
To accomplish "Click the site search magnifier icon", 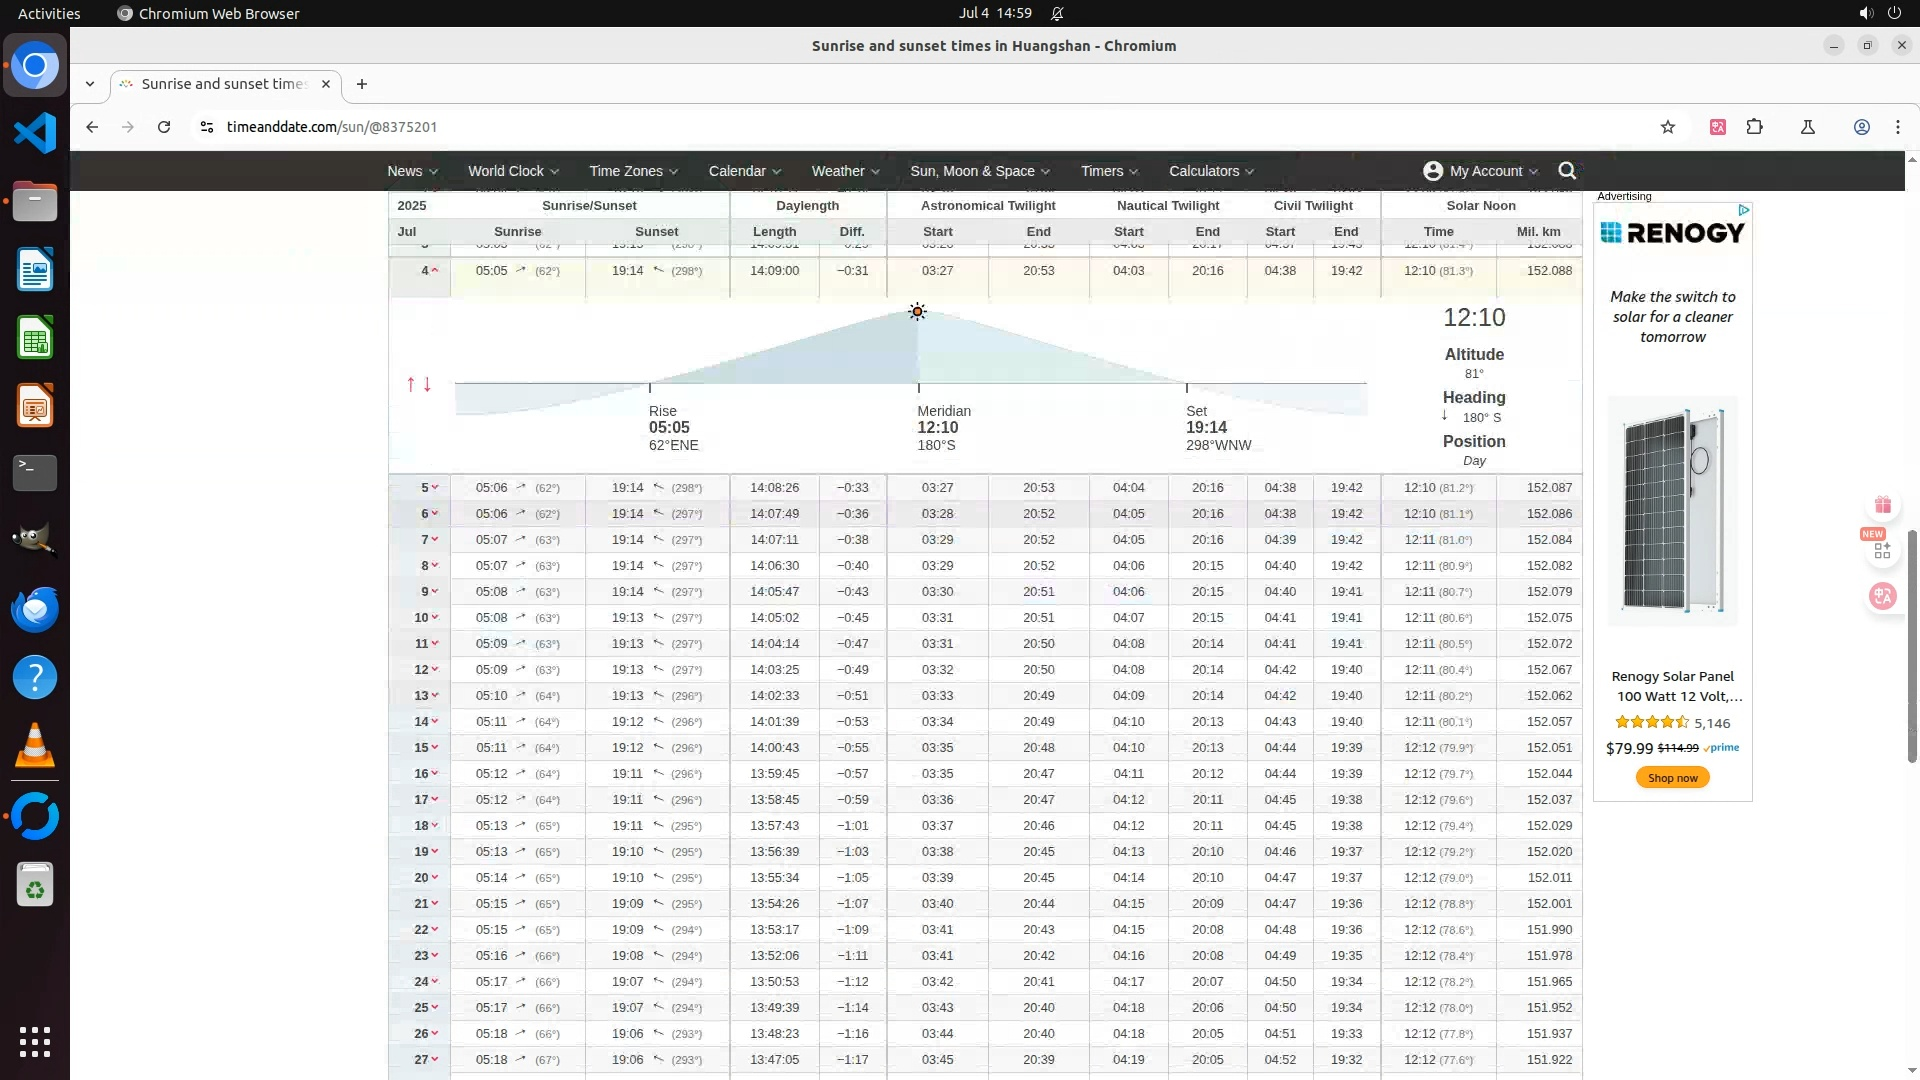I will tap(1567, 171).
